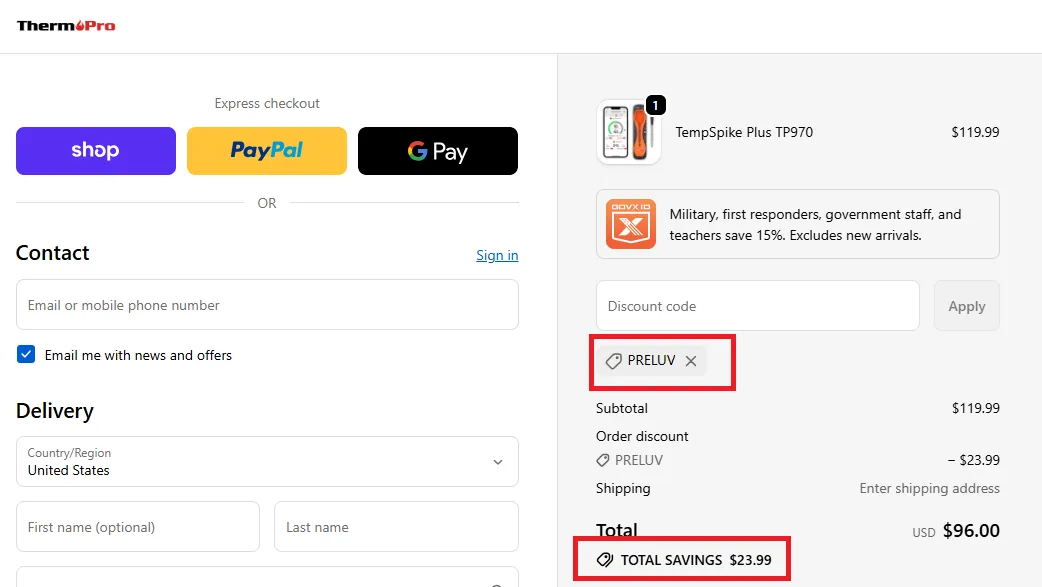Click the GovX military discount banner text
The height and width of the screenshot is (587, 1042).
pos(815,225)
